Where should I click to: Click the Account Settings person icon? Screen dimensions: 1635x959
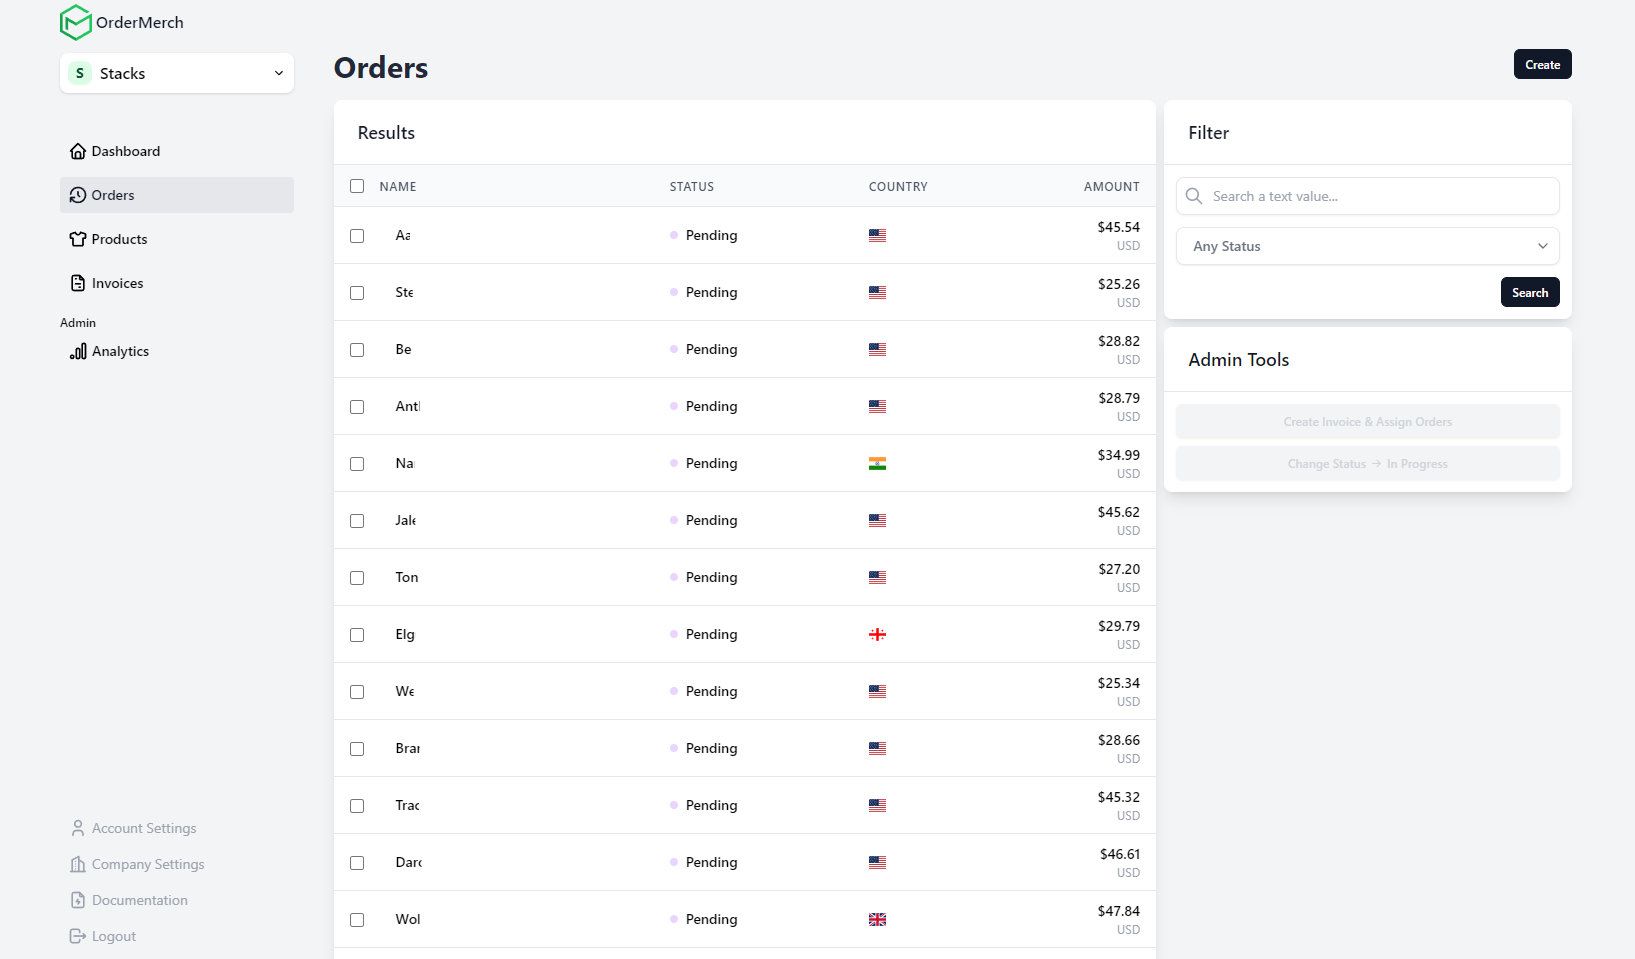coord(78,828)
